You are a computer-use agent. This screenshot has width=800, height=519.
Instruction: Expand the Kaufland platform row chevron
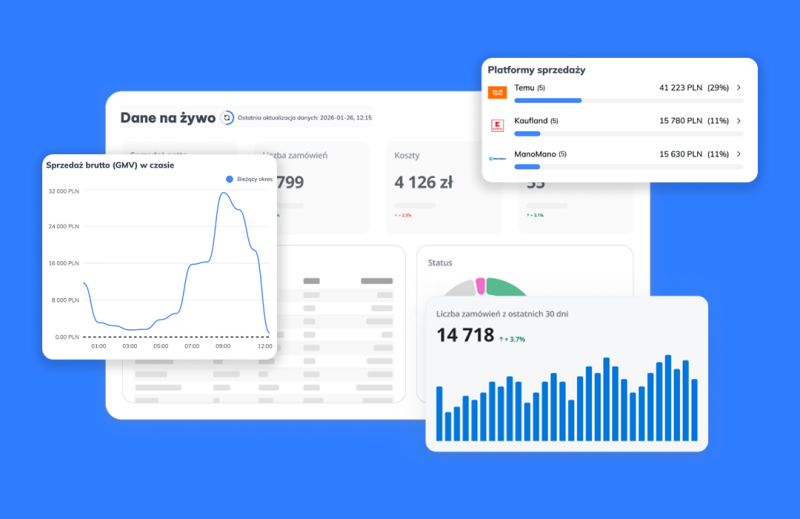pos(738,121)
